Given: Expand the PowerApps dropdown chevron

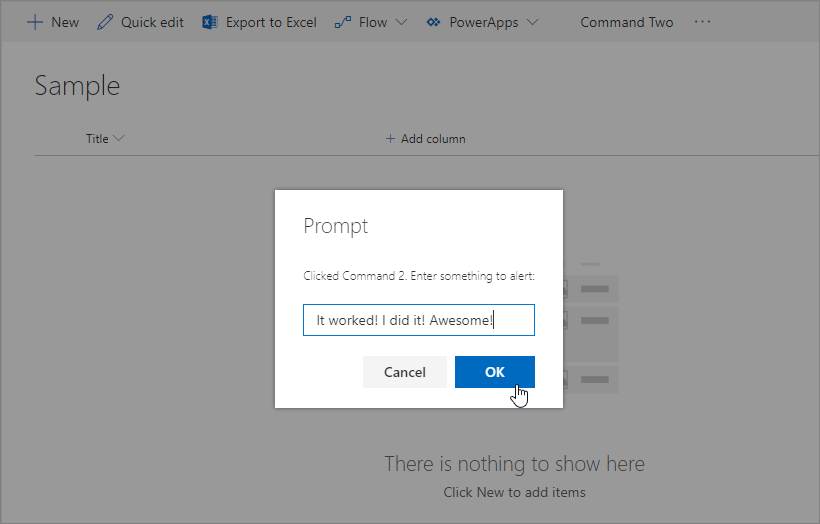Looking at the screenshot, I should (x=532, y=22).
